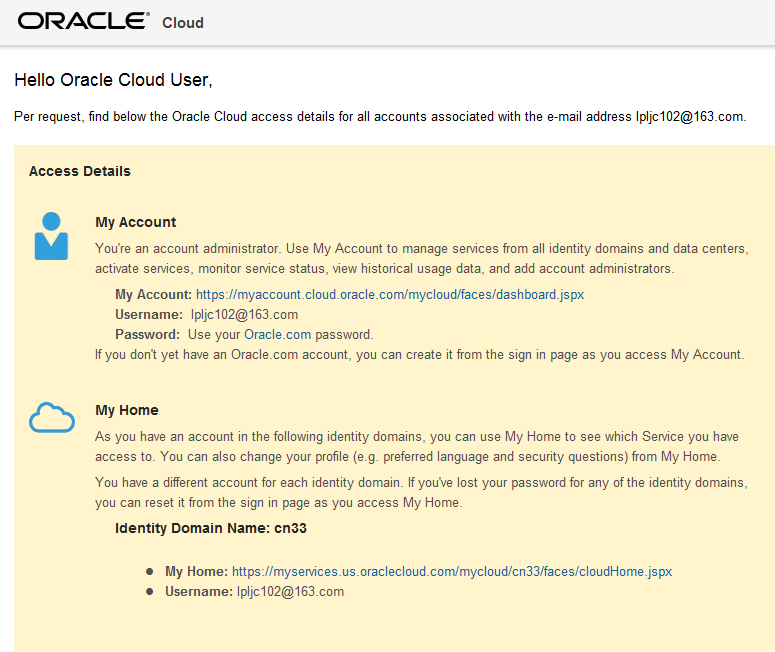Click the Cloud label beside the Oracle logo
The width and height of the screenshot is (775, 652).
coord(183,22)
